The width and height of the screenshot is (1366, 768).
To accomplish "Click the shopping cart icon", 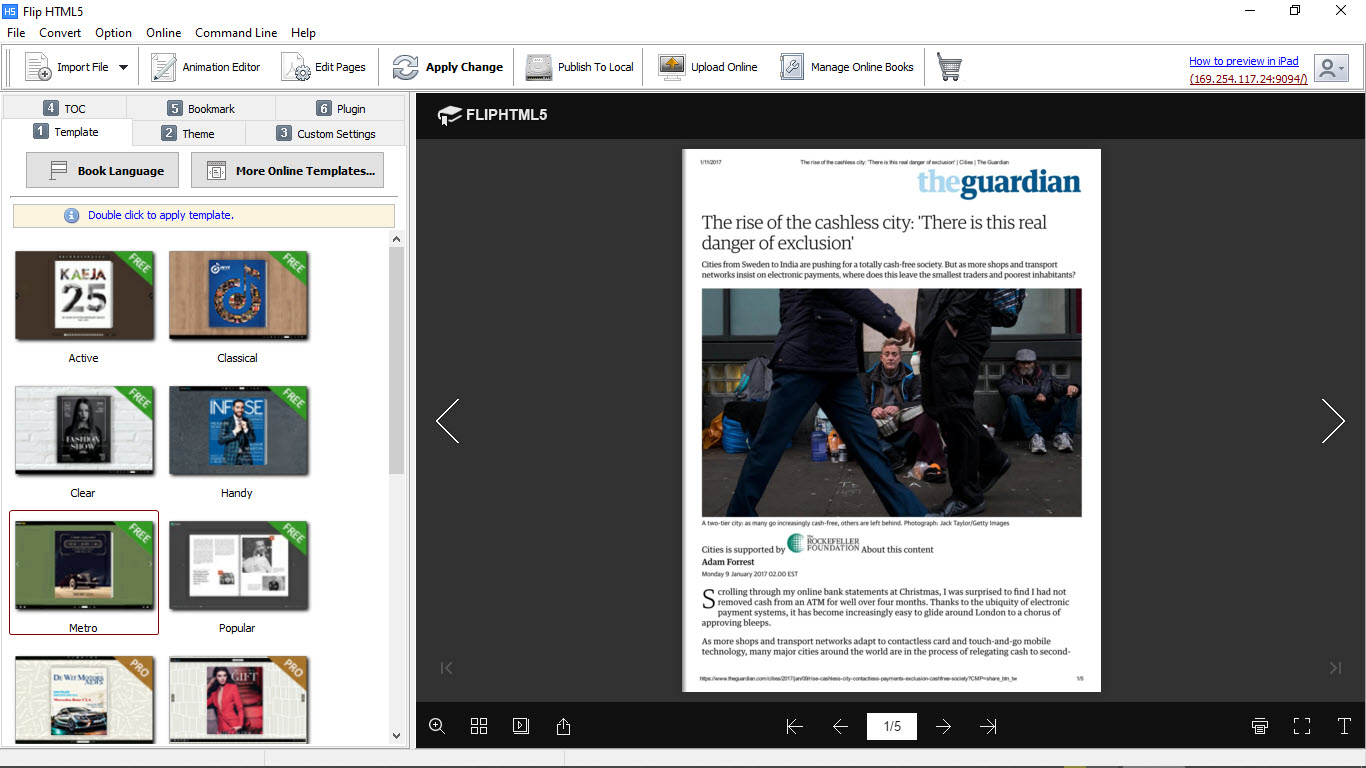I will [949, 67].
